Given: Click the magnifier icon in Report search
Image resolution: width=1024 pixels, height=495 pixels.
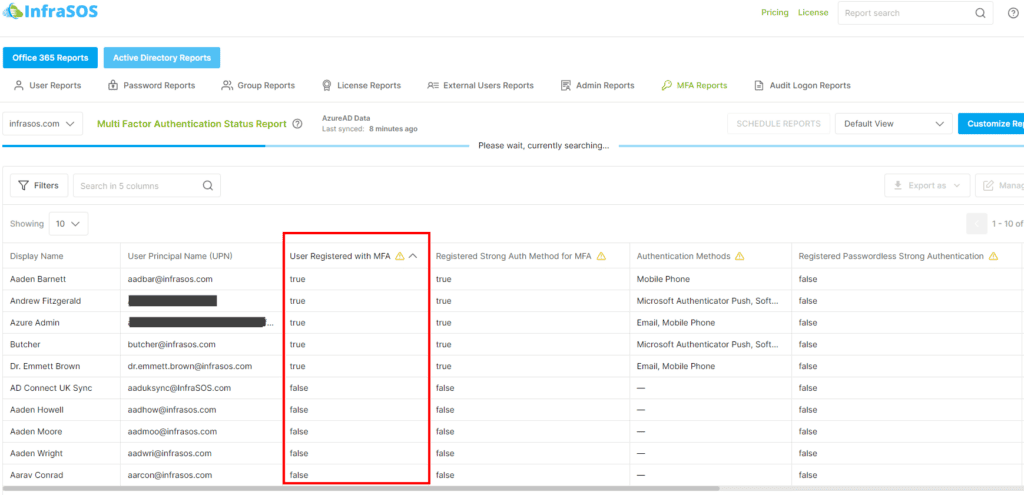Looking at the screenshot, I should point(980,13).
